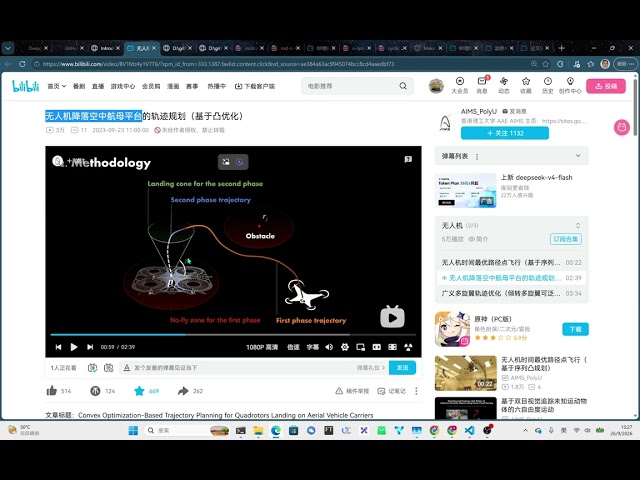
Task: Toggle the favorite star on video
Action: click(139, 391)
